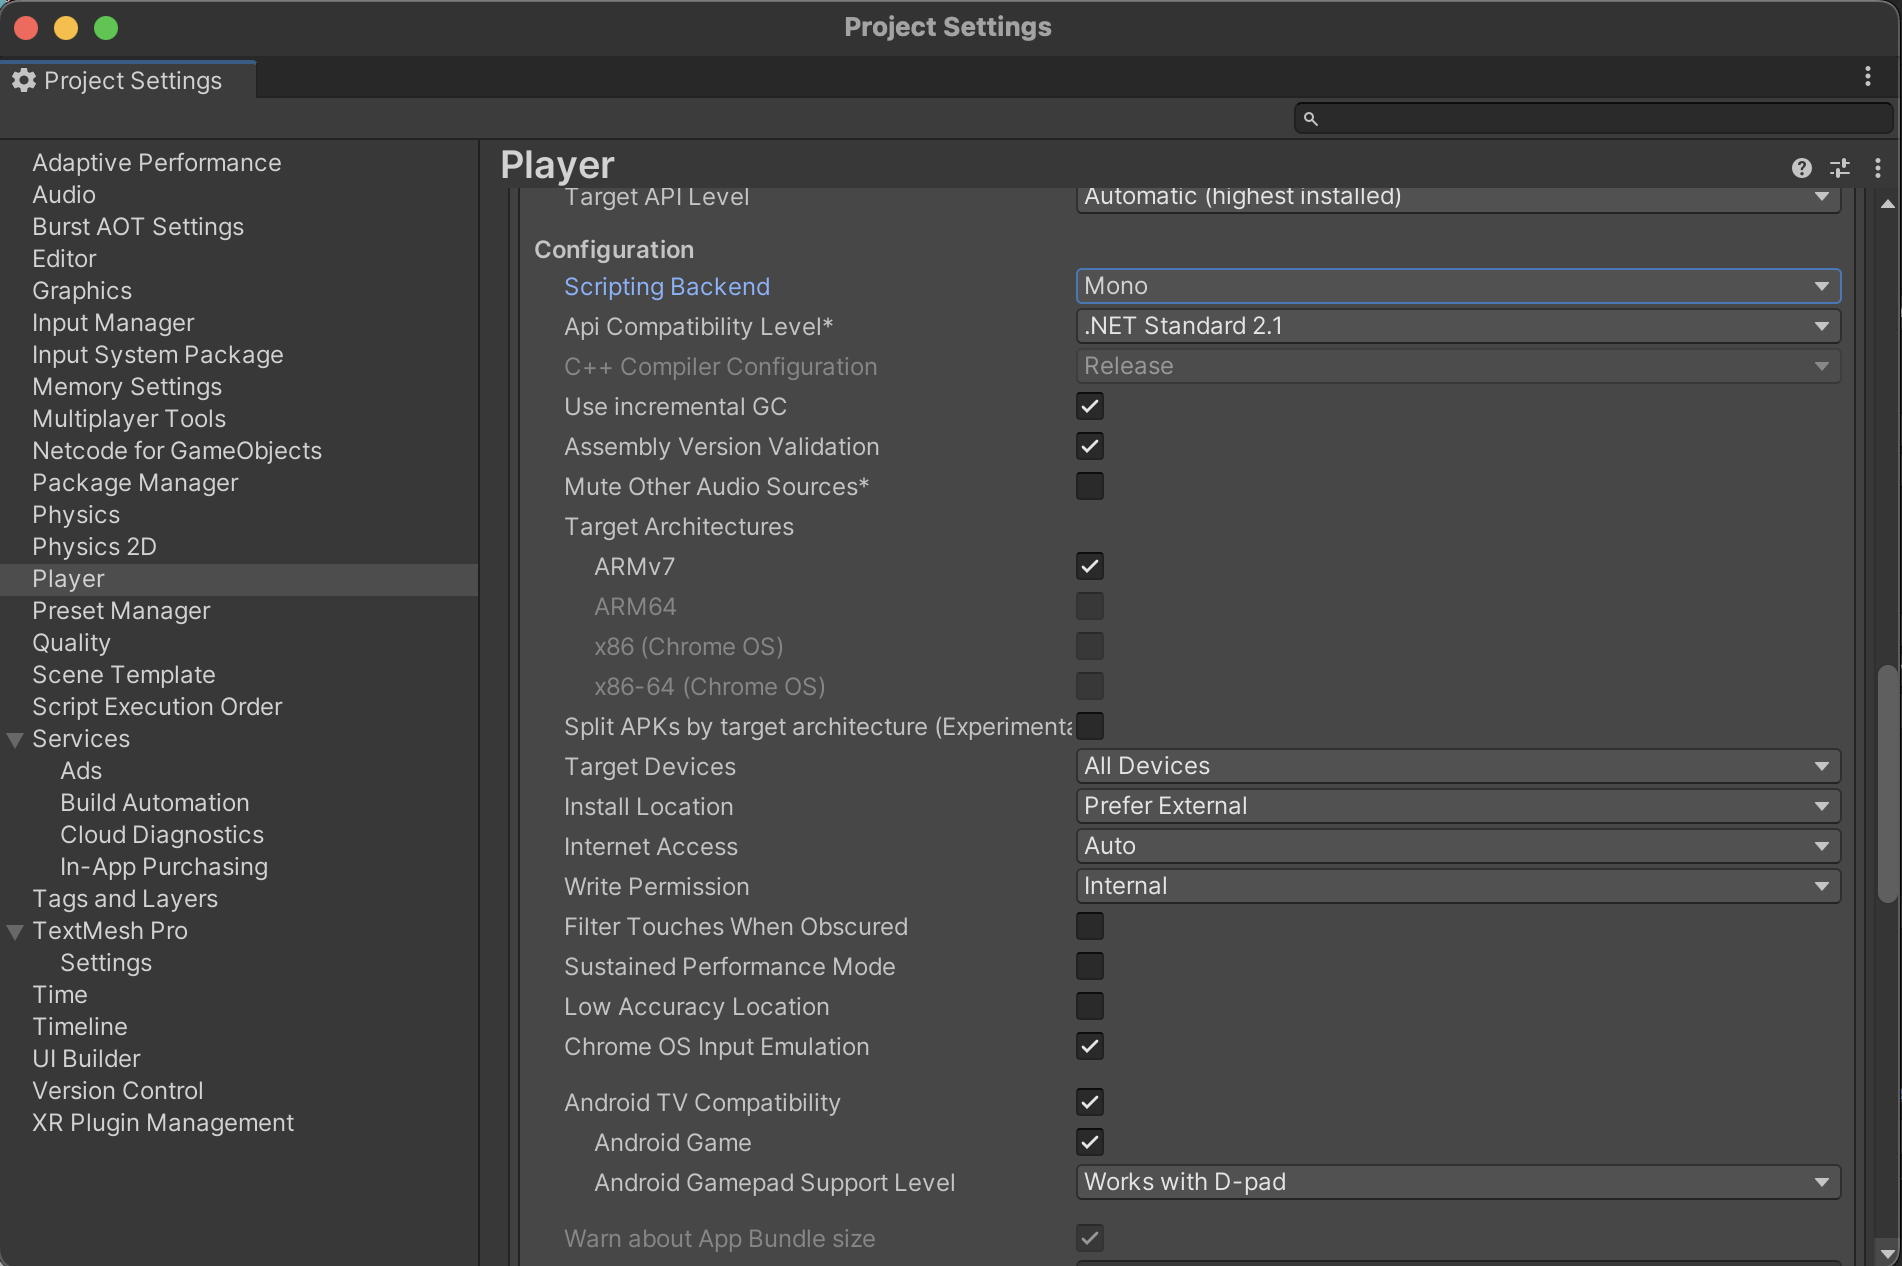Select In-App Purchasing under Services
This screenshot has width=1902, height=1266.
(x=164, y=867)
